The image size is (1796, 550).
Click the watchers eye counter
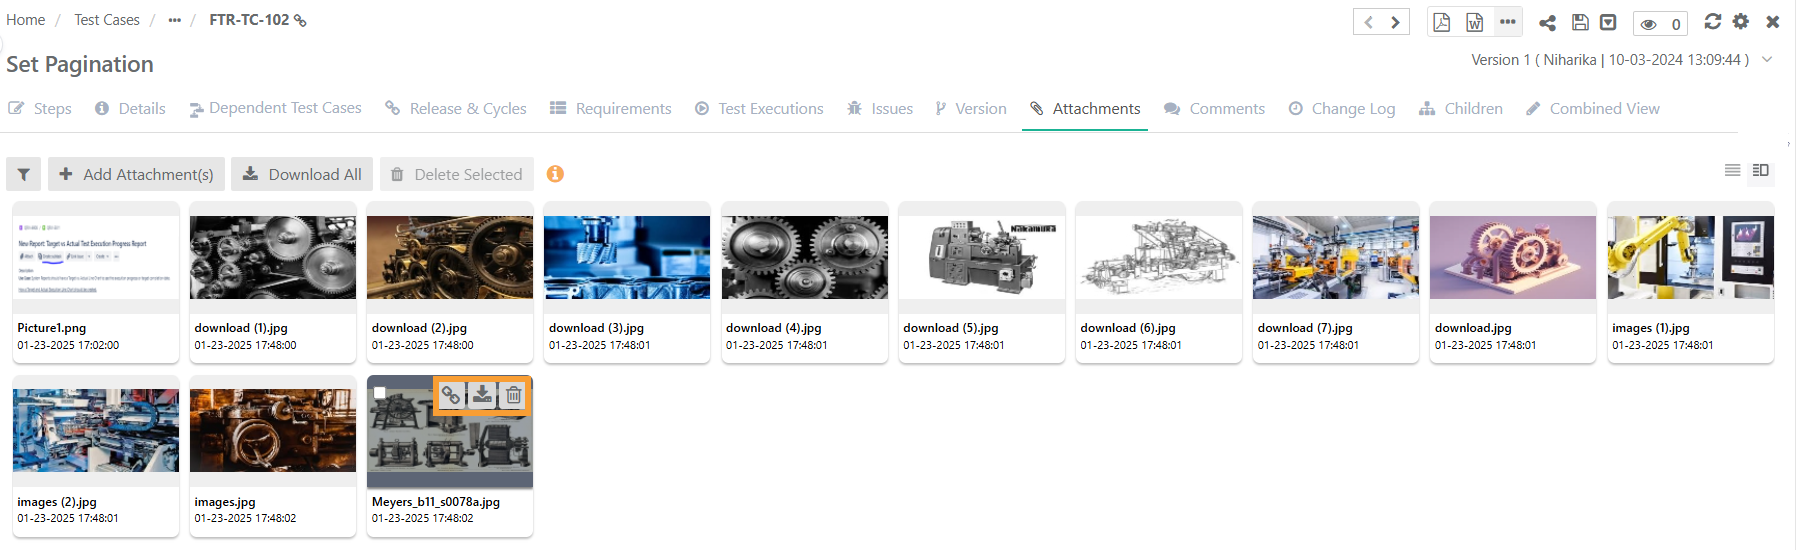1660,23
